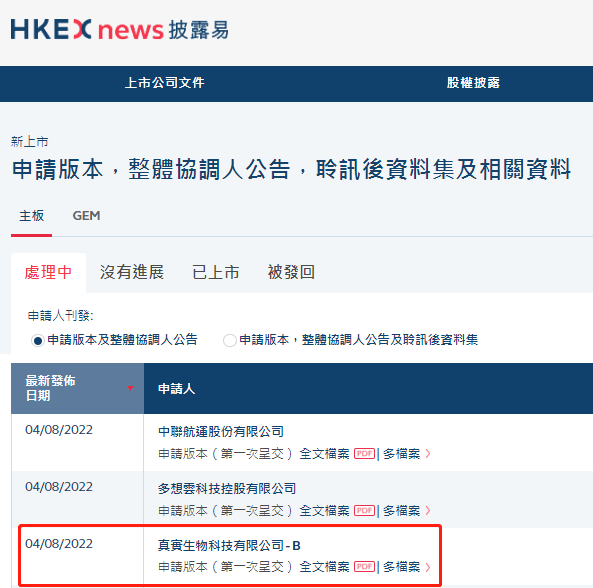The height and width of the screenshot is (588, 593).
Task: Open 上市公司文件 menu
Action: click(x=165, y=83)
